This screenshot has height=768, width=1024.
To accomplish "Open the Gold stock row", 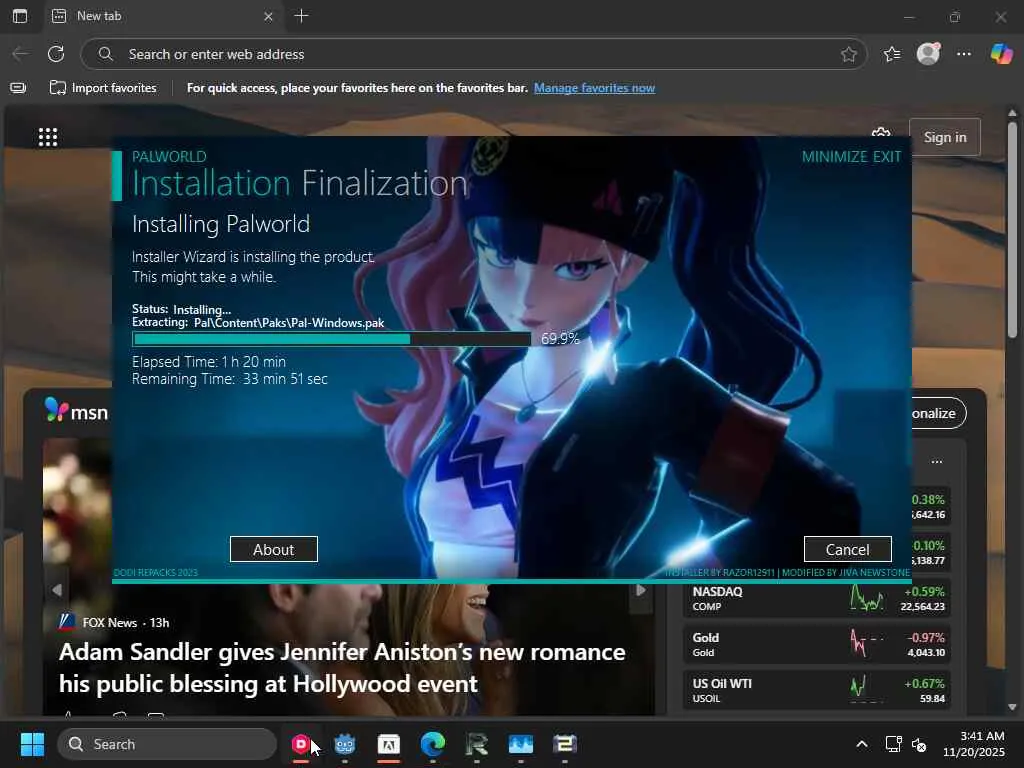I will [817, 644].
